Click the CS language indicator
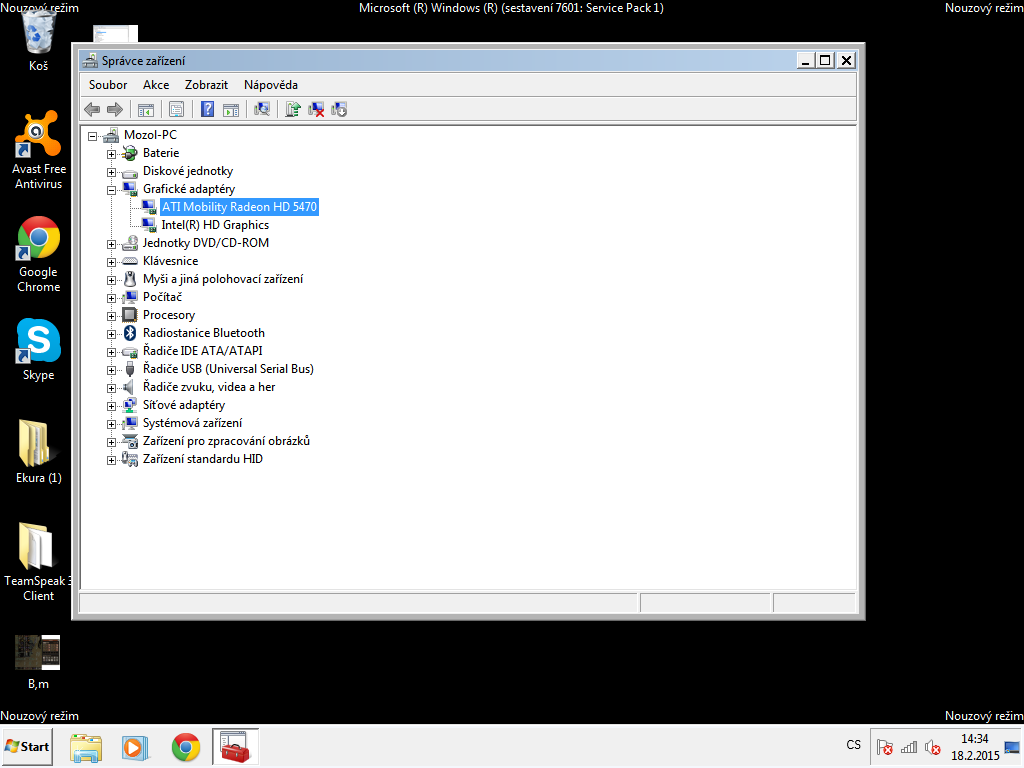Image resolution: width=1024 pixels, height=768 pixels. click(854, 745)
